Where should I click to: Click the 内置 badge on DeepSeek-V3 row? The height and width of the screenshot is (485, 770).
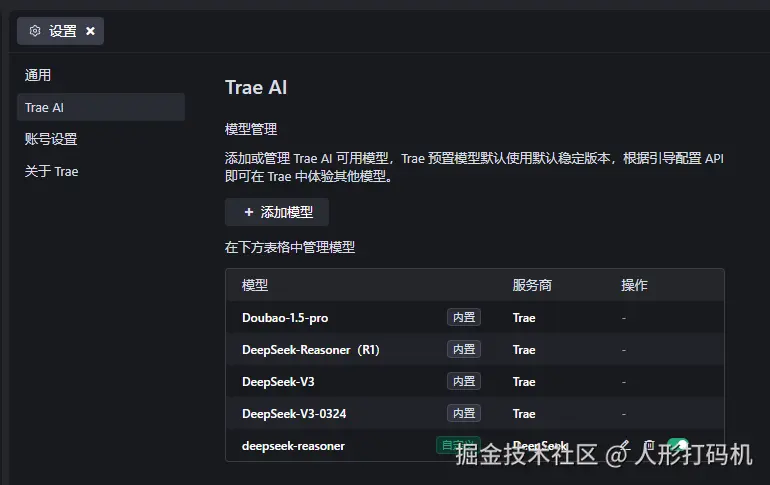click(464, 381)
